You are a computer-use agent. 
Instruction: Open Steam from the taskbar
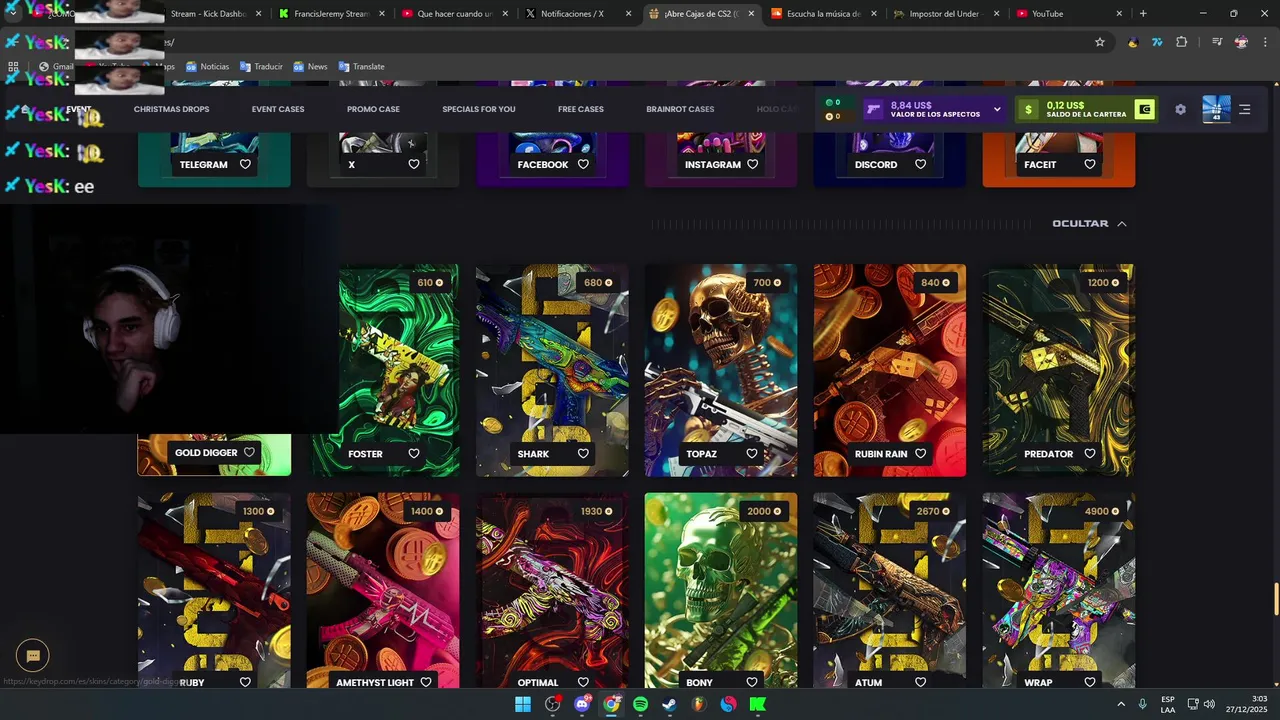669,704
